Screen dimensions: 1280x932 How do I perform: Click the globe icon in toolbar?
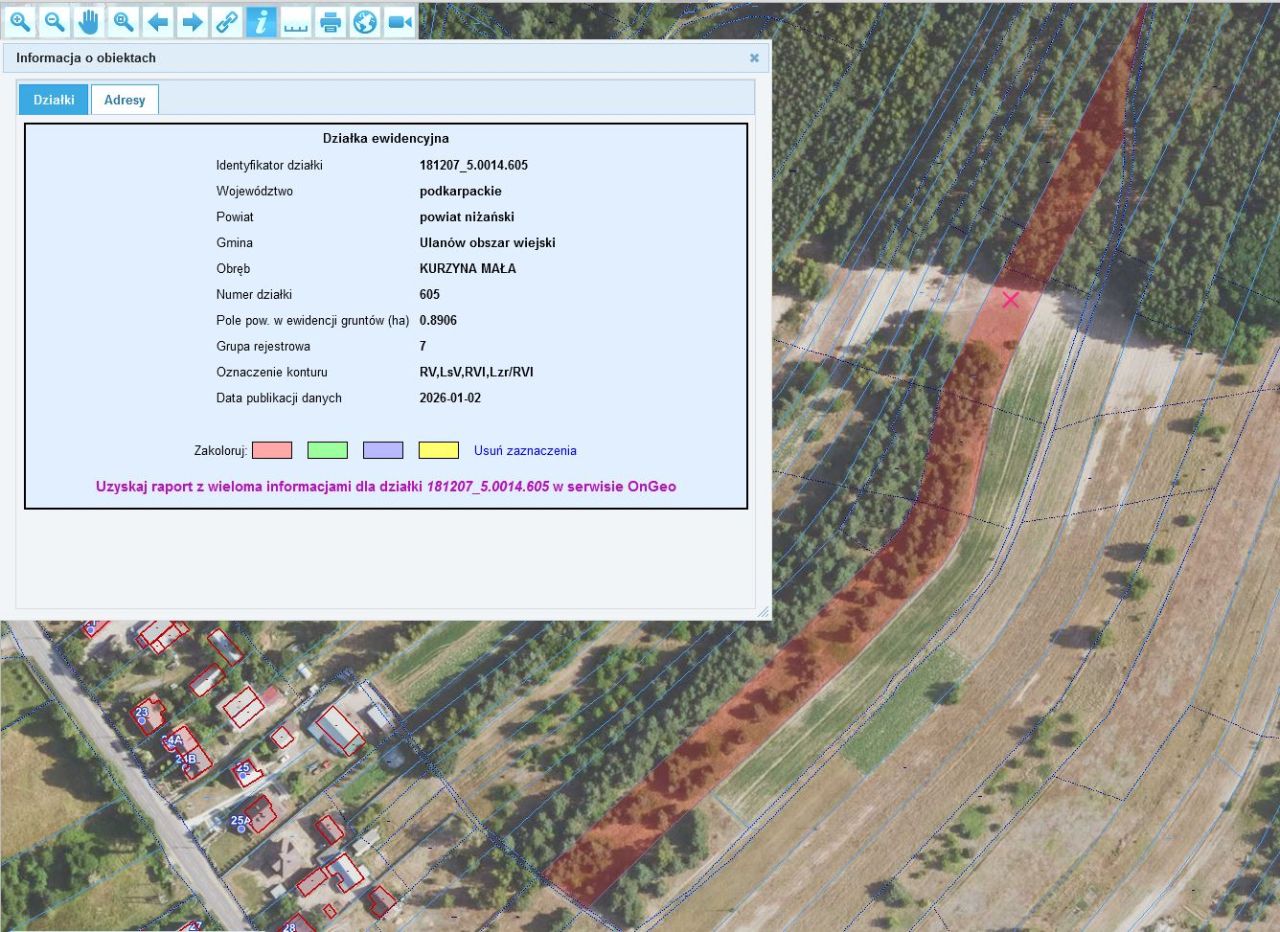click(364, 21)
